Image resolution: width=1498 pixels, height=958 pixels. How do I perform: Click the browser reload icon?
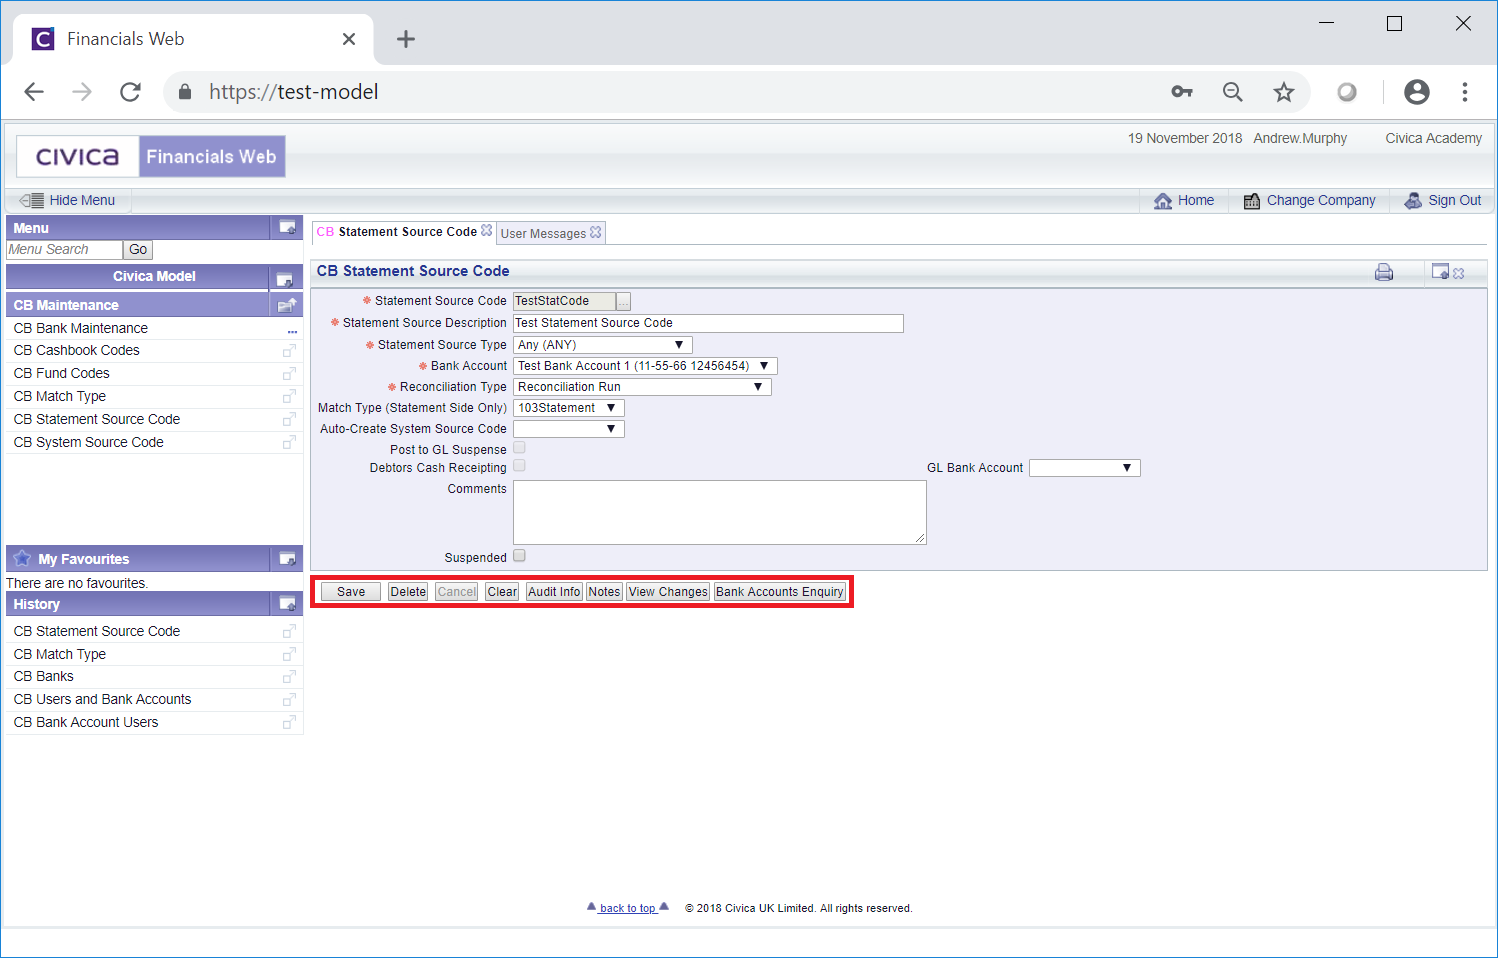pos(130,92)
